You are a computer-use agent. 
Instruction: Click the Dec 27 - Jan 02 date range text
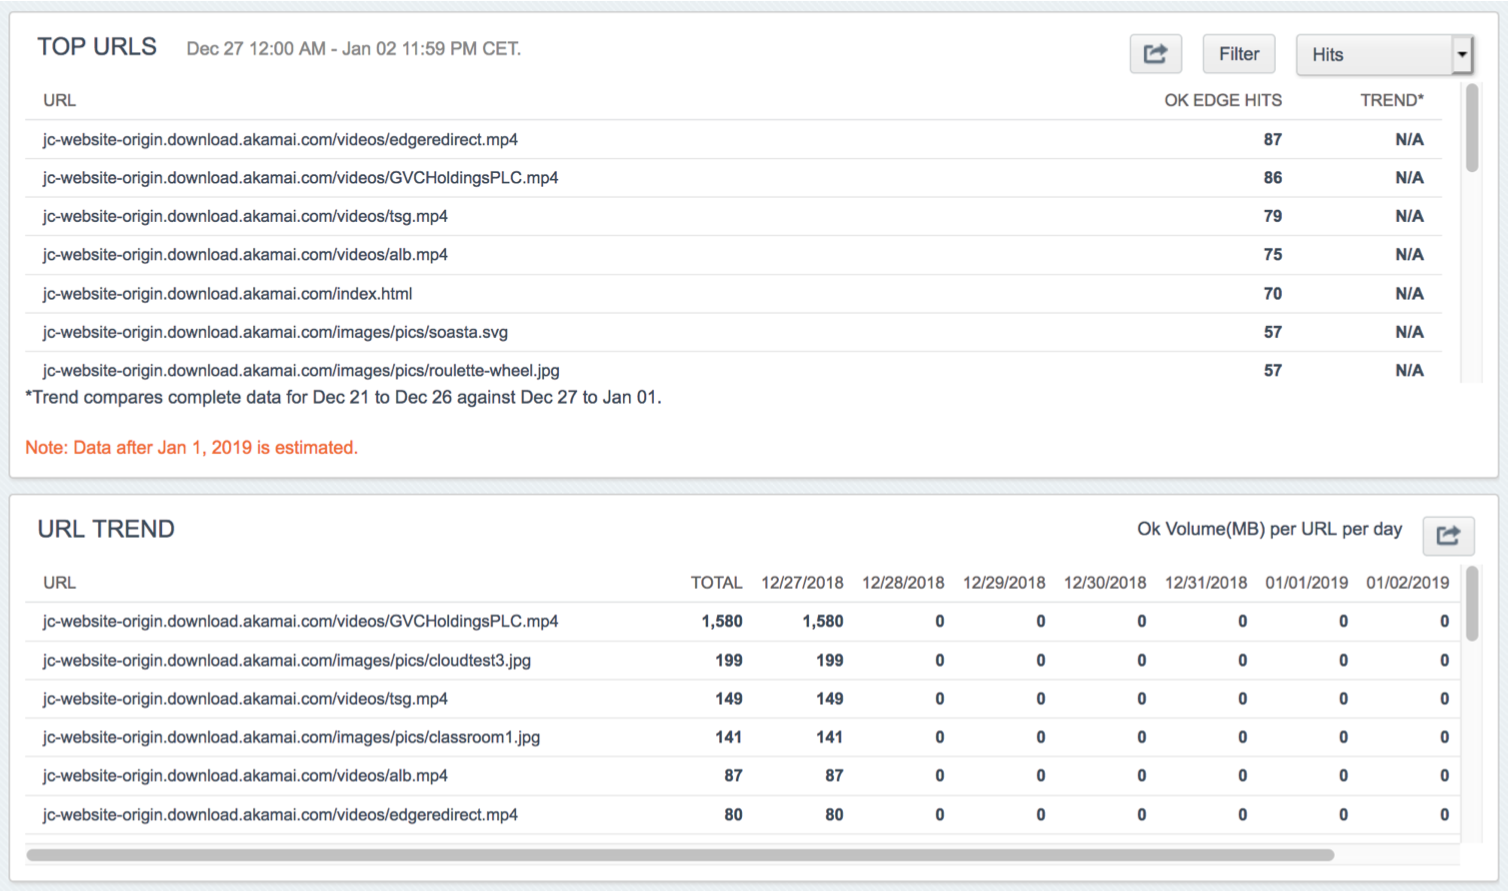[x=354, y=49]
